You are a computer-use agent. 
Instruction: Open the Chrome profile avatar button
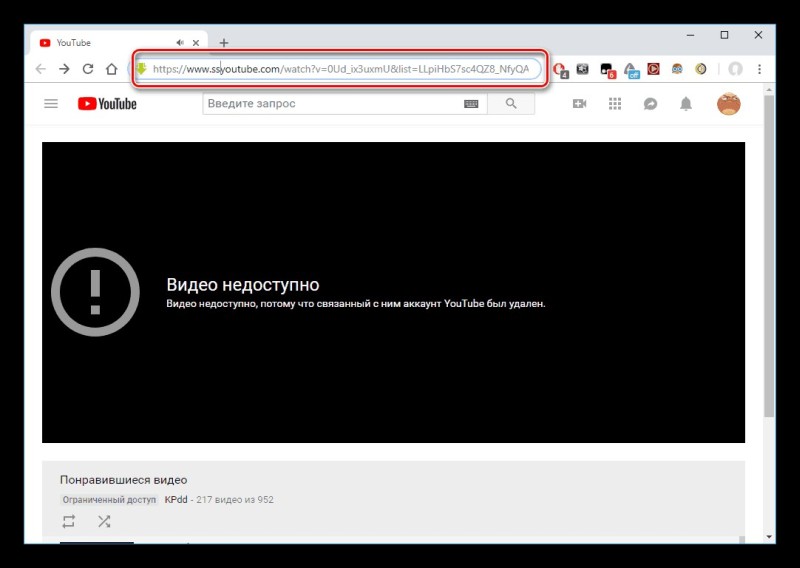[x=735, y=69]
